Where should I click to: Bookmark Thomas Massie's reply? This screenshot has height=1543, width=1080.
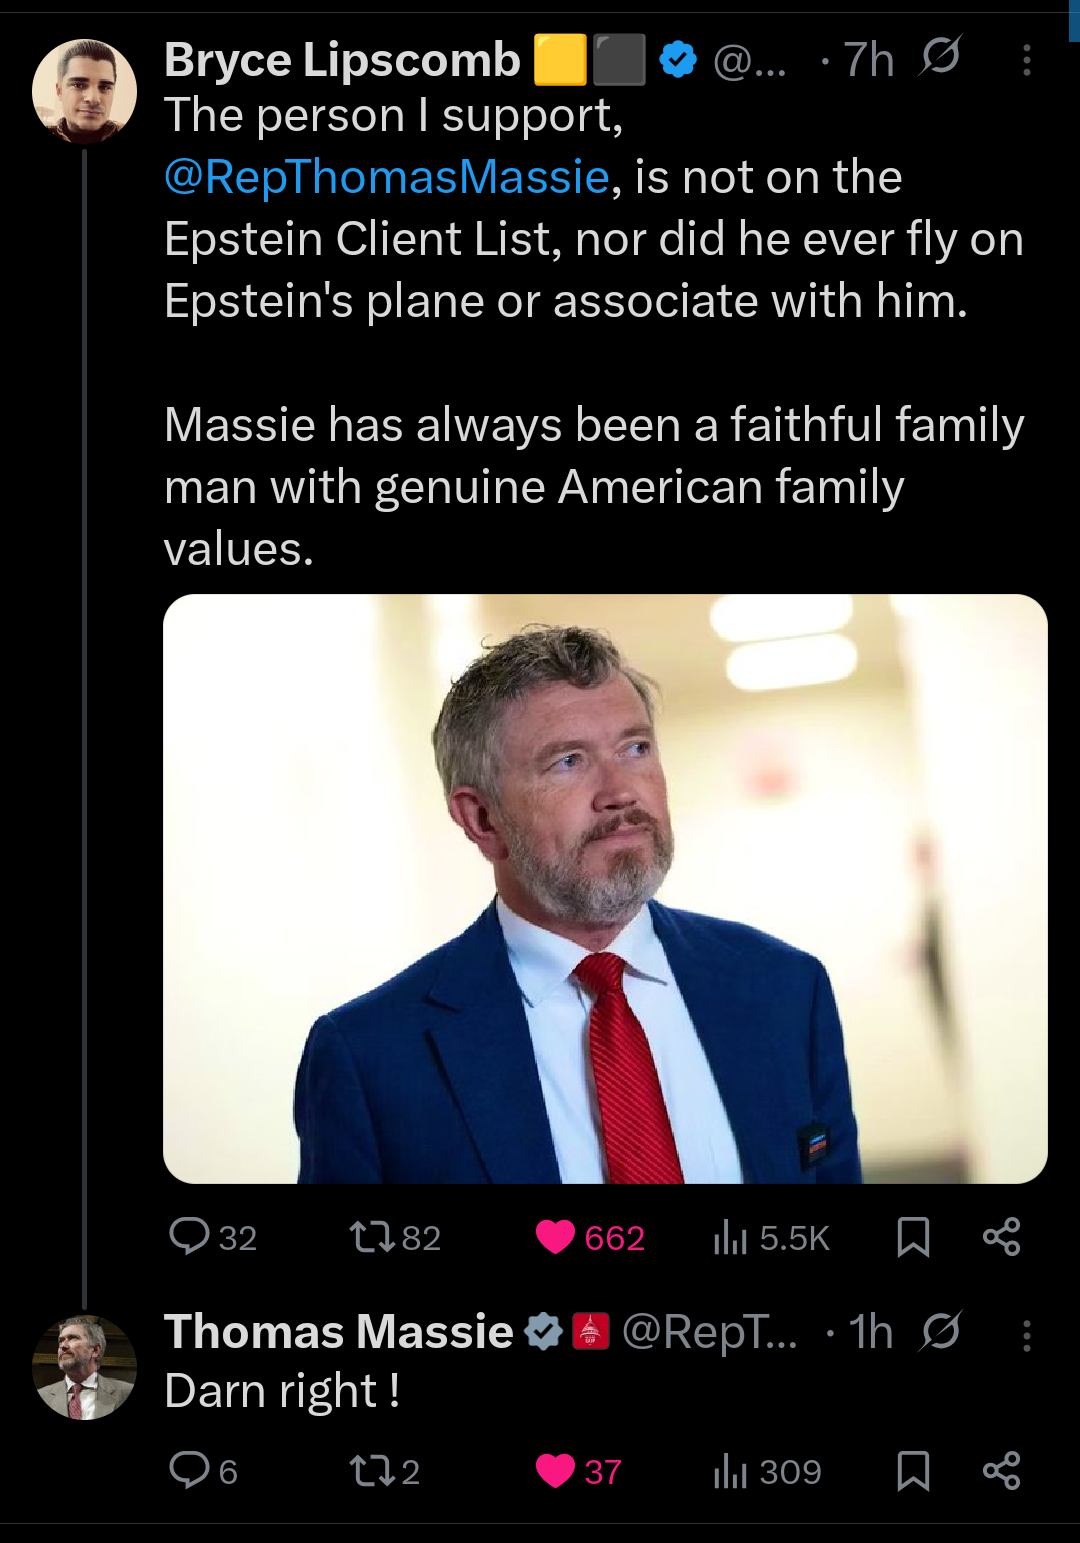(x=913, y=1471)
